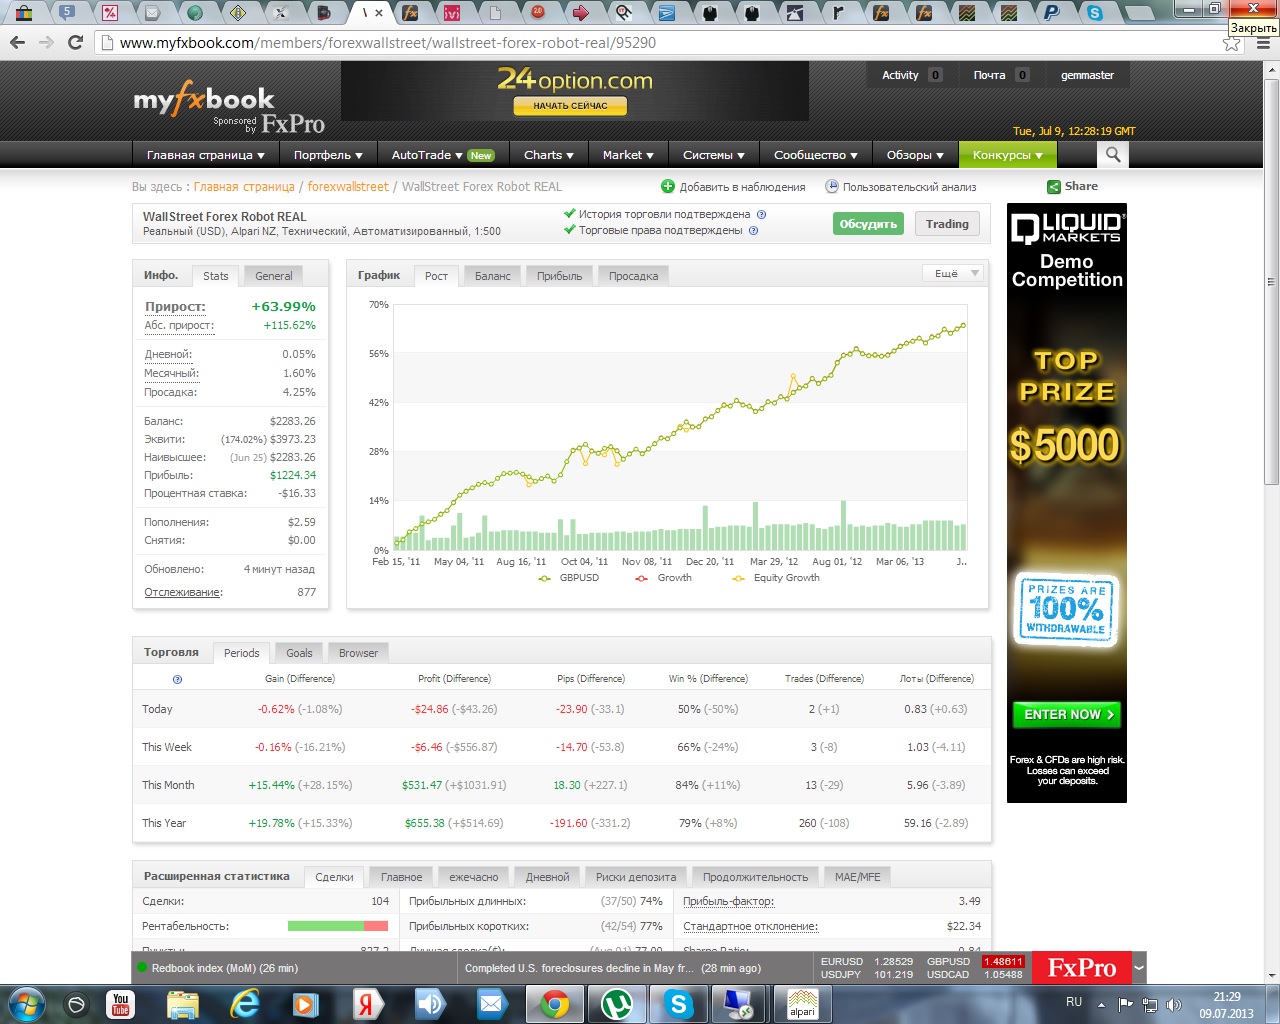Image resolution: width=1280 pixels, height=1024 pixels.
Task: Expand the Конкурсы green menu
Action: [x=1008, y=155]
